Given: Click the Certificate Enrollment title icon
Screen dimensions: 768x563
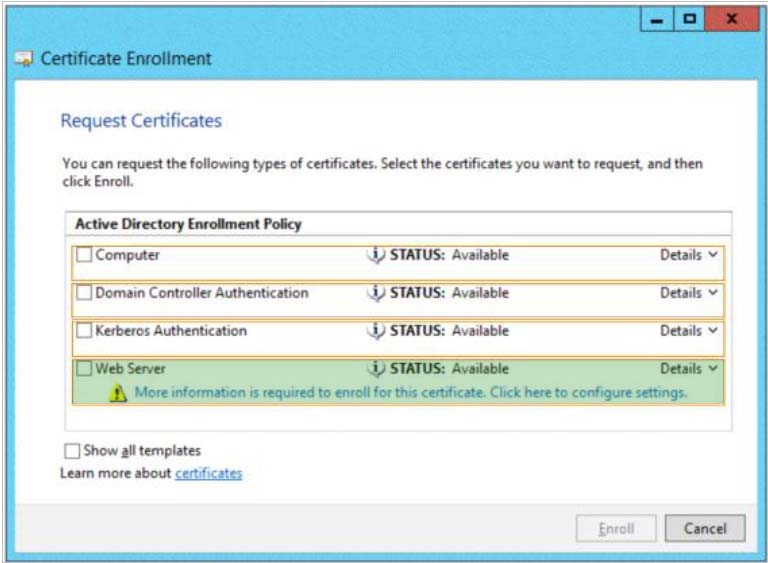Looking at the screenshot, I should [24, 58].
